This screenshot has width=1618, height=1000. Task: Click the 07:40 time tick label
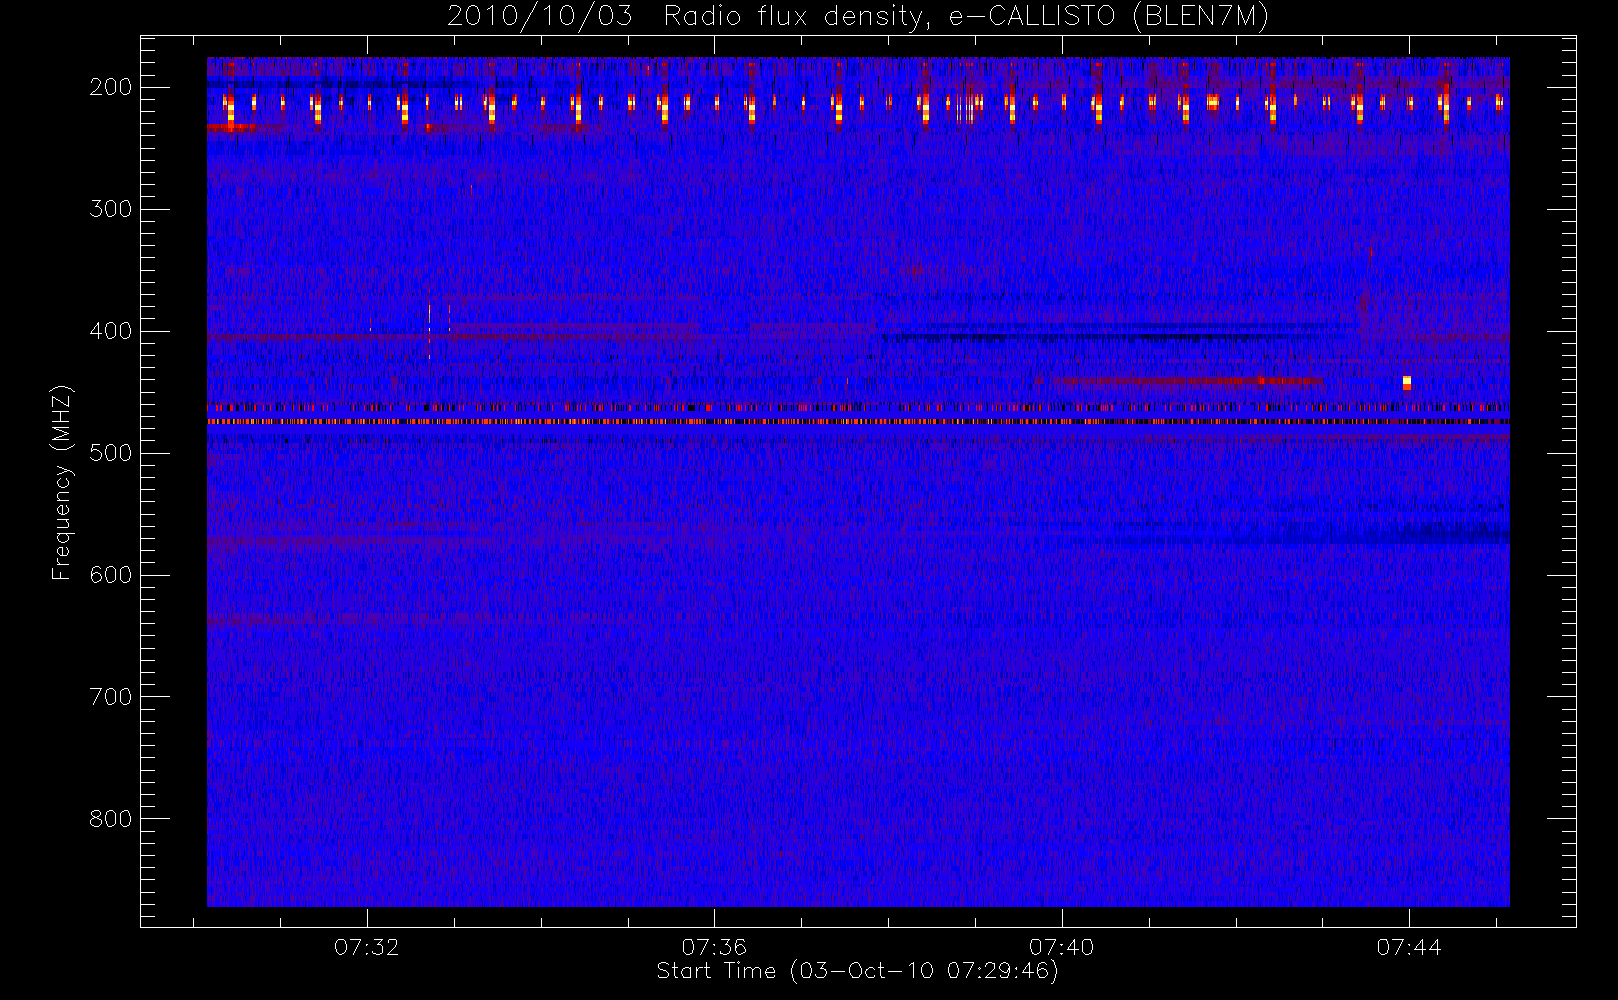point(1062,947)
